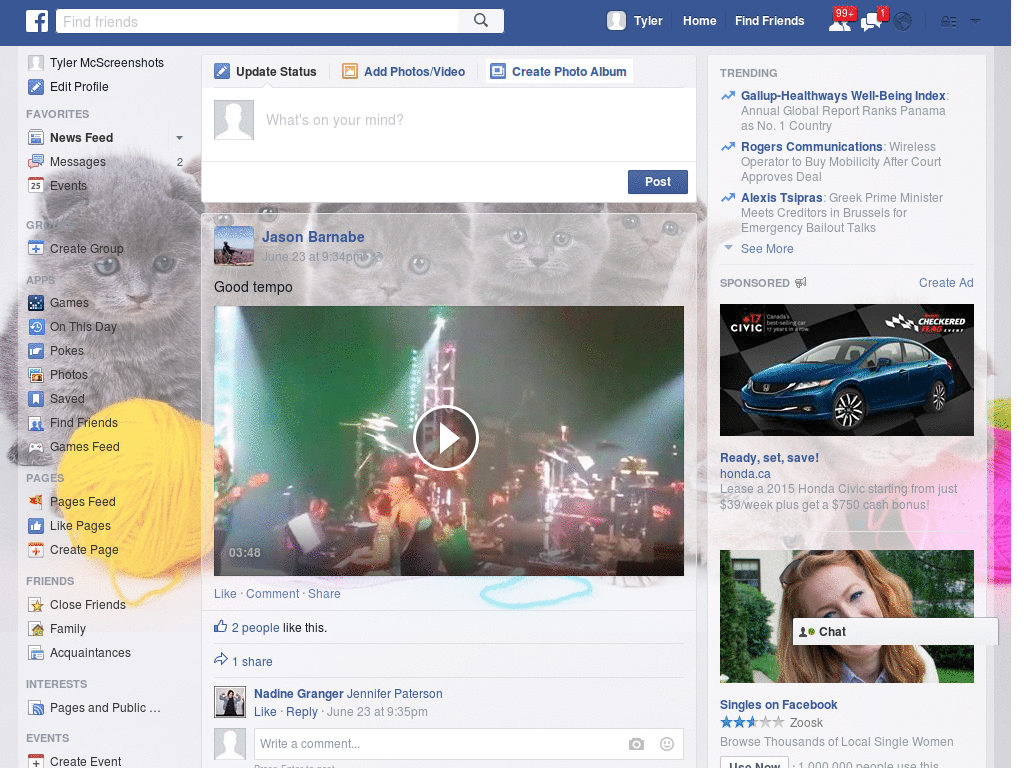This screenshot has height=768, width=1024.
Task: Click the Games Feed controller icon
Action: click(36, 447)
